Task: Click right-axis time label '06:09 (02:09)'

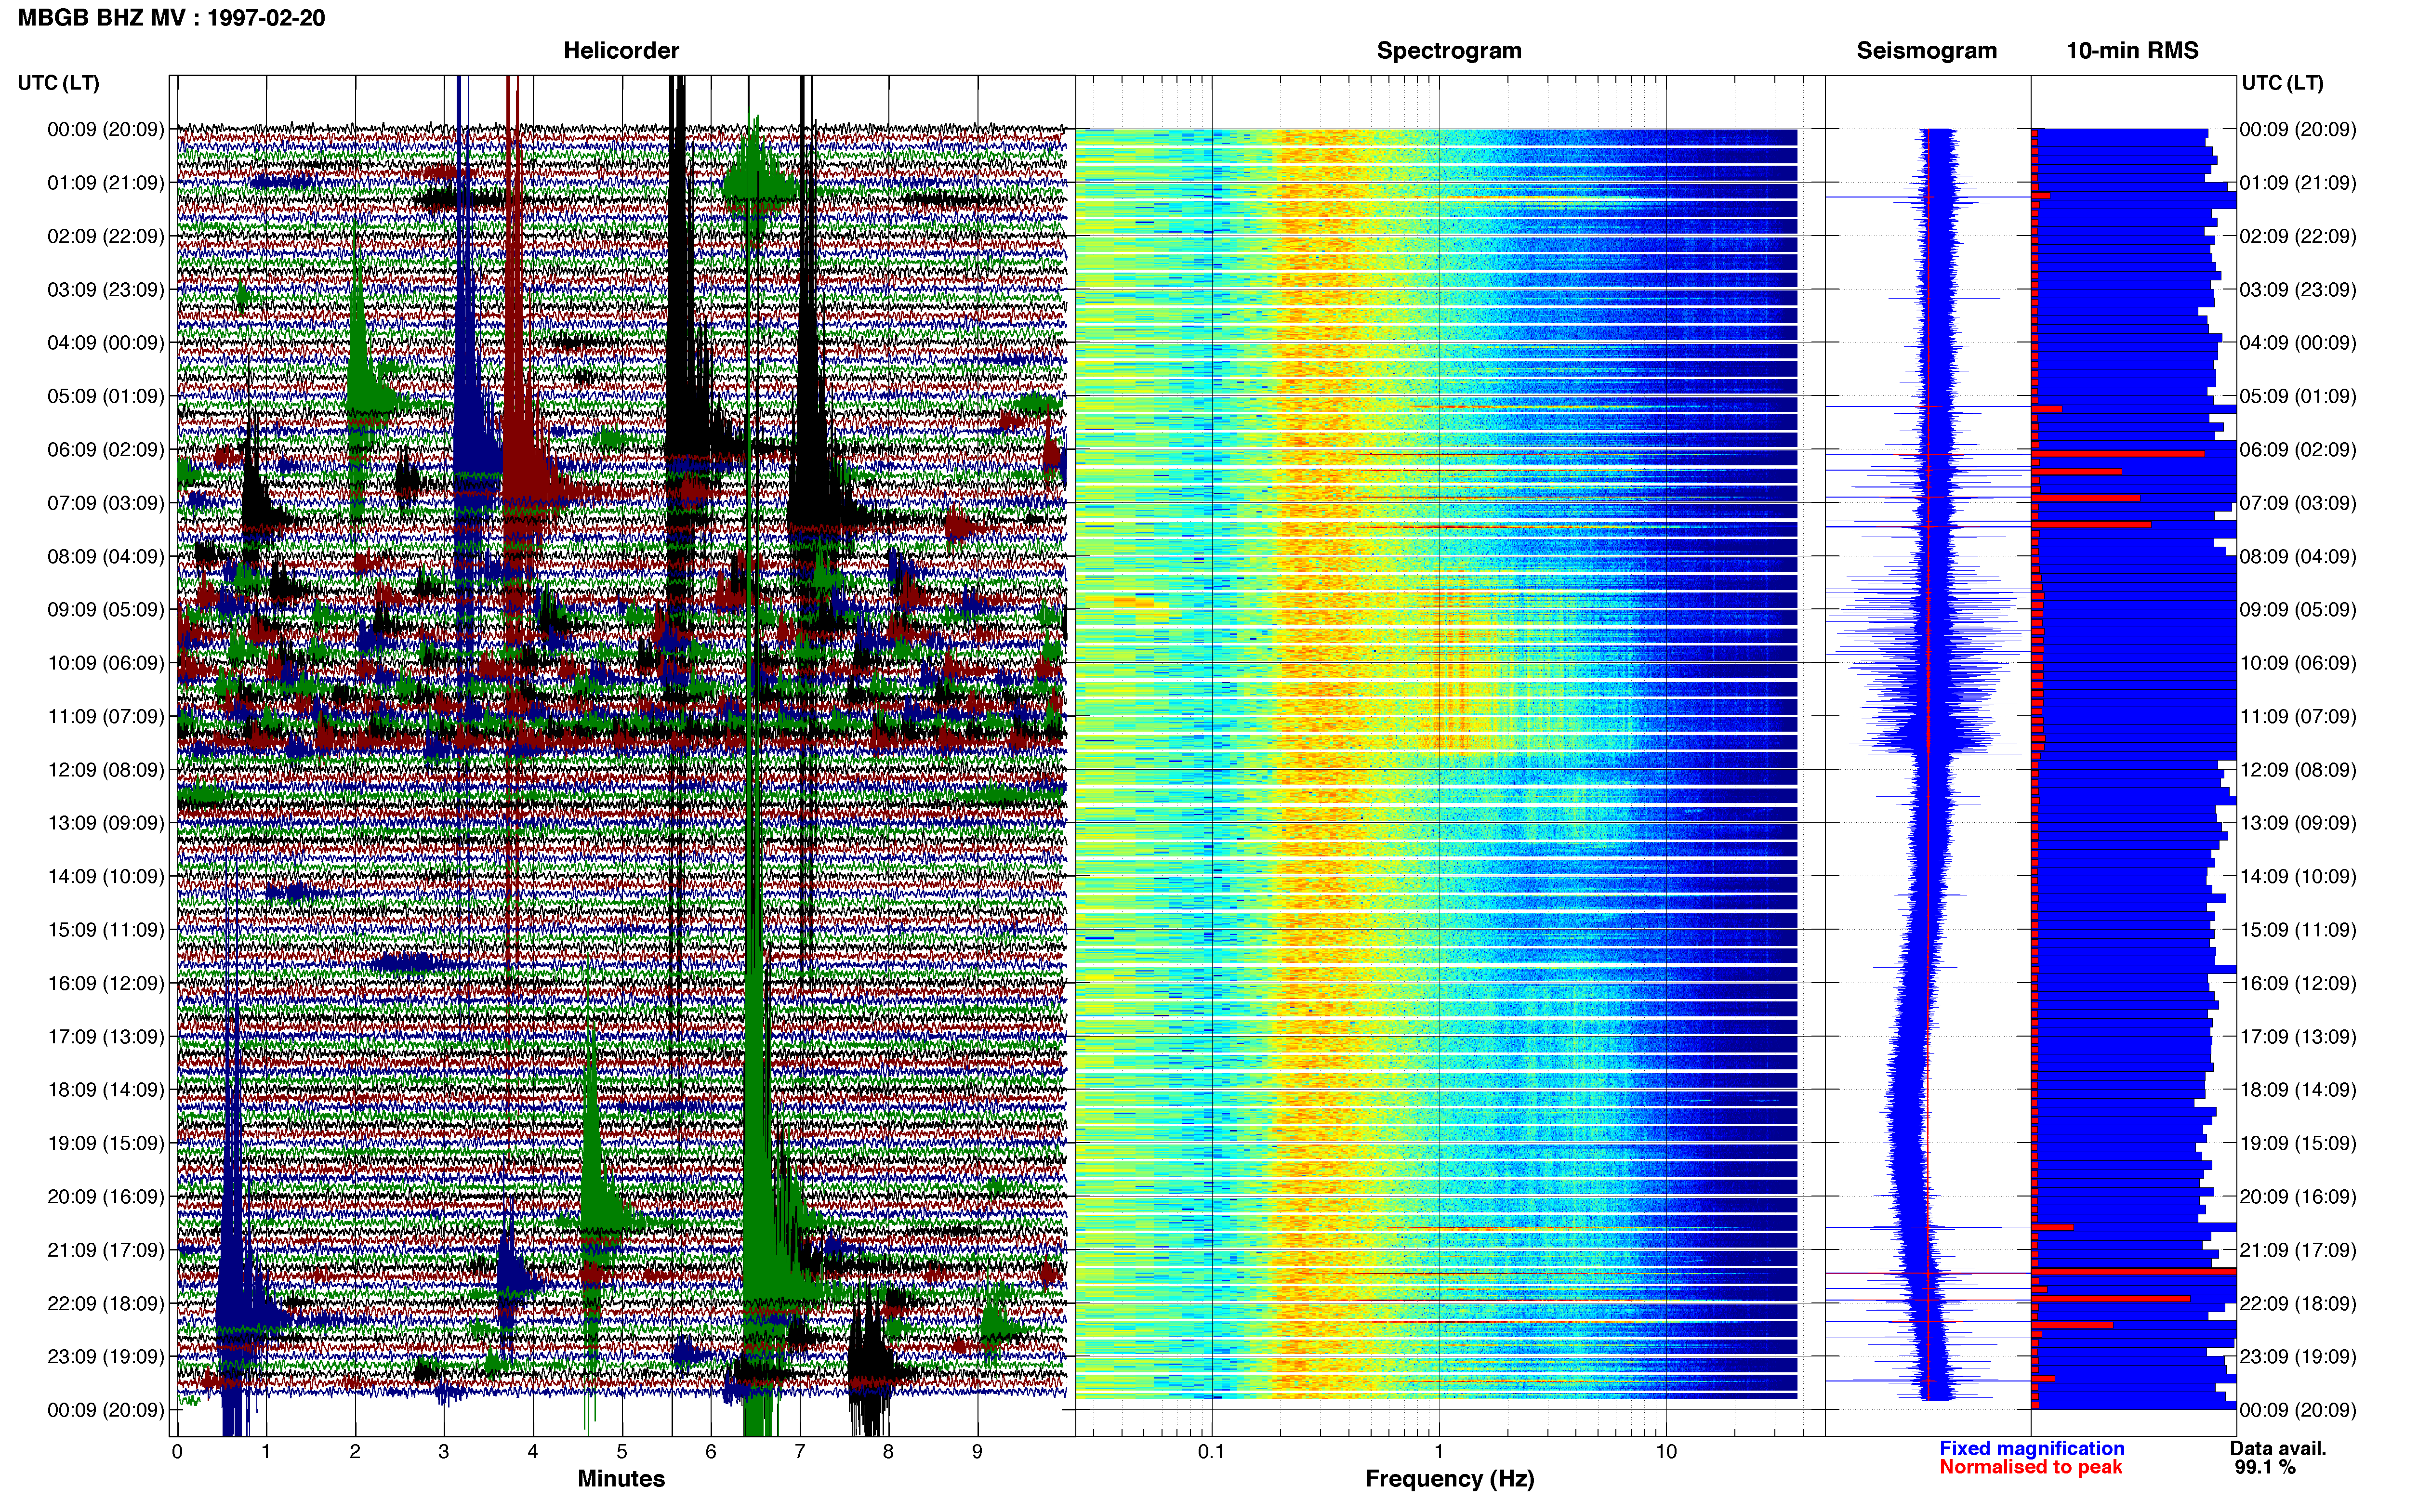Action: (2298, 450)
